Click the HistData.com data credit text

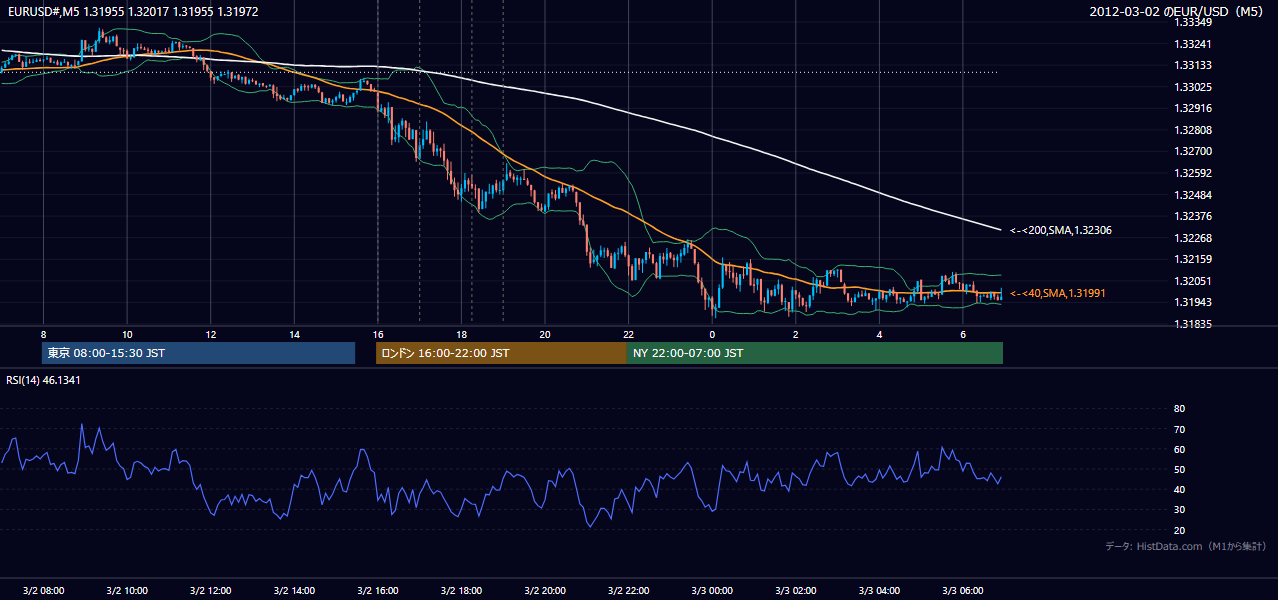tap(1186, 546)
